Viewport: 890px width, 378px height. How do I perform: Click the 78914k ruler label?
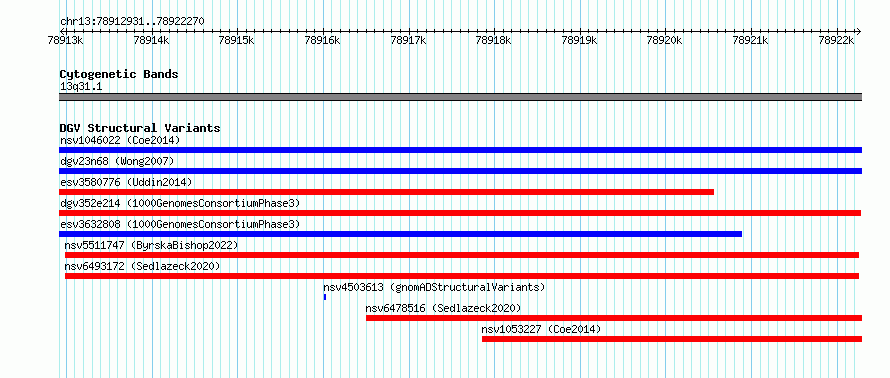click(x=151, y=40)
